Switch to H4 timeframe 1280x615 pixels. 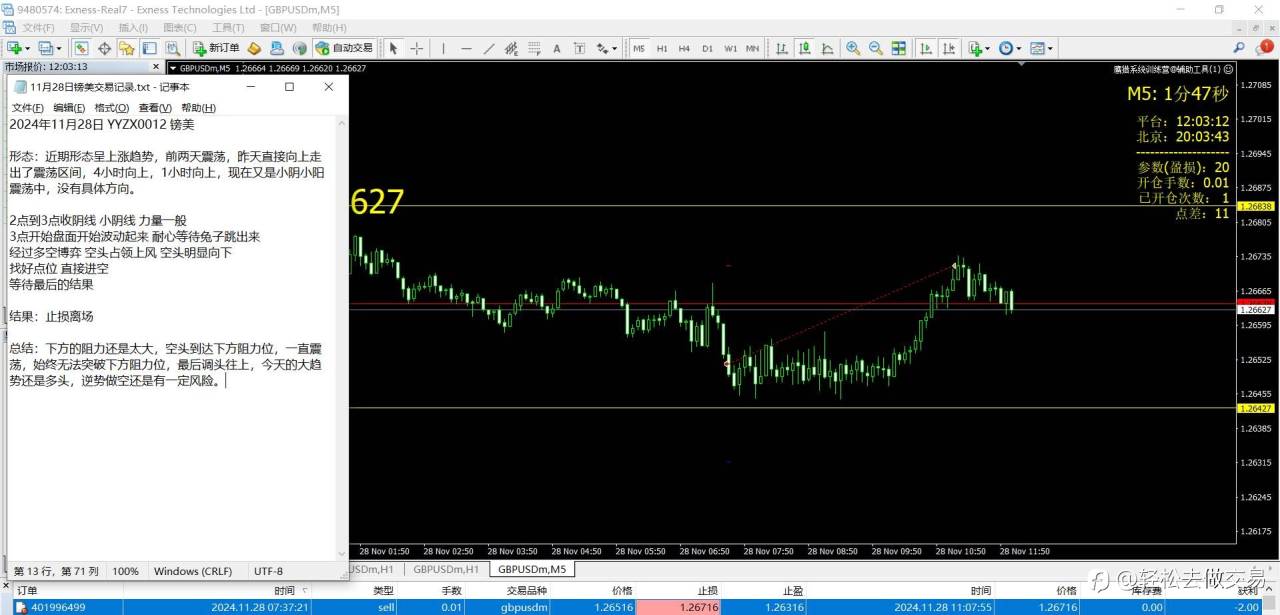(x=685, y=48)
